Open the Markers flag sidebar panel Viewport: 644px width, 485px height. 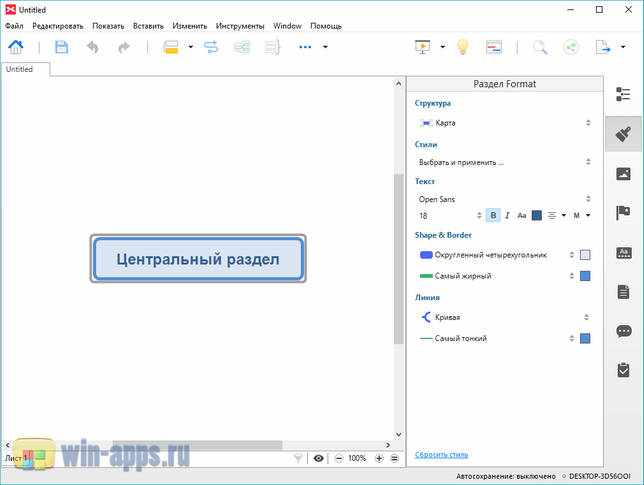[x=623, y=213]
